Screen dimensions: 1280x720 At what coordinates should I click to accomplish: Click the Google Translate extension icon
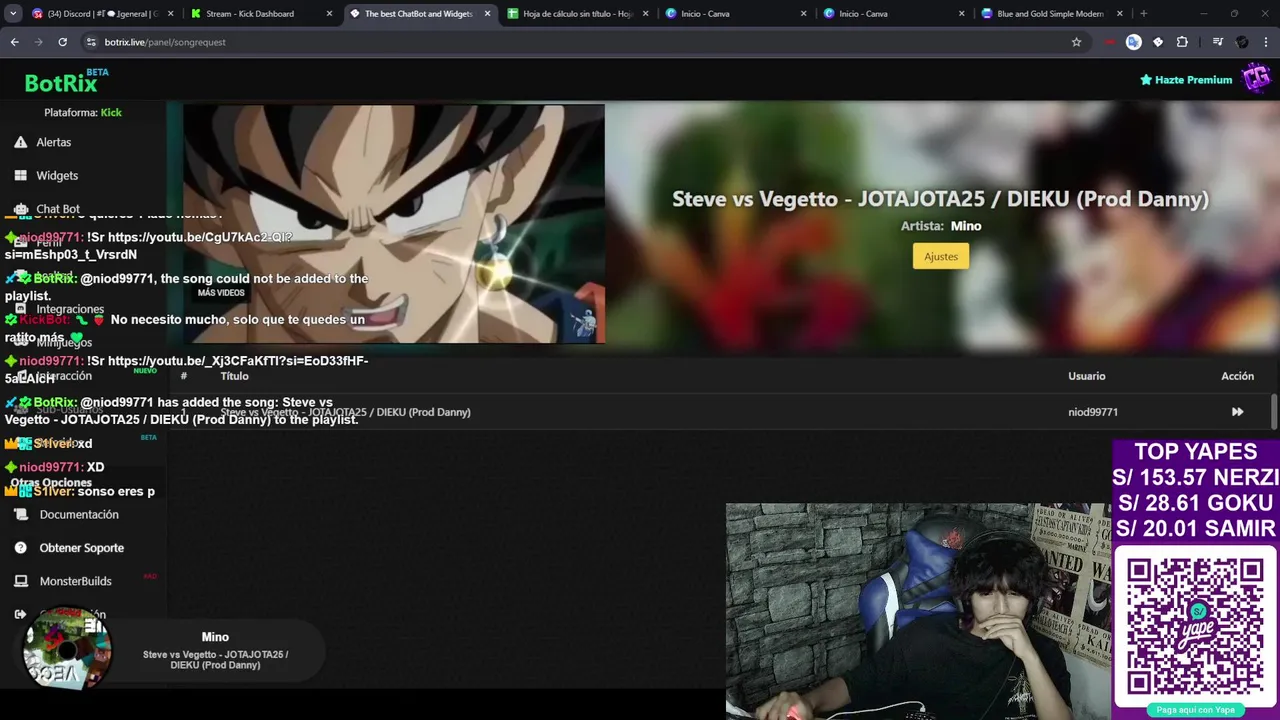coord(1133,42)
